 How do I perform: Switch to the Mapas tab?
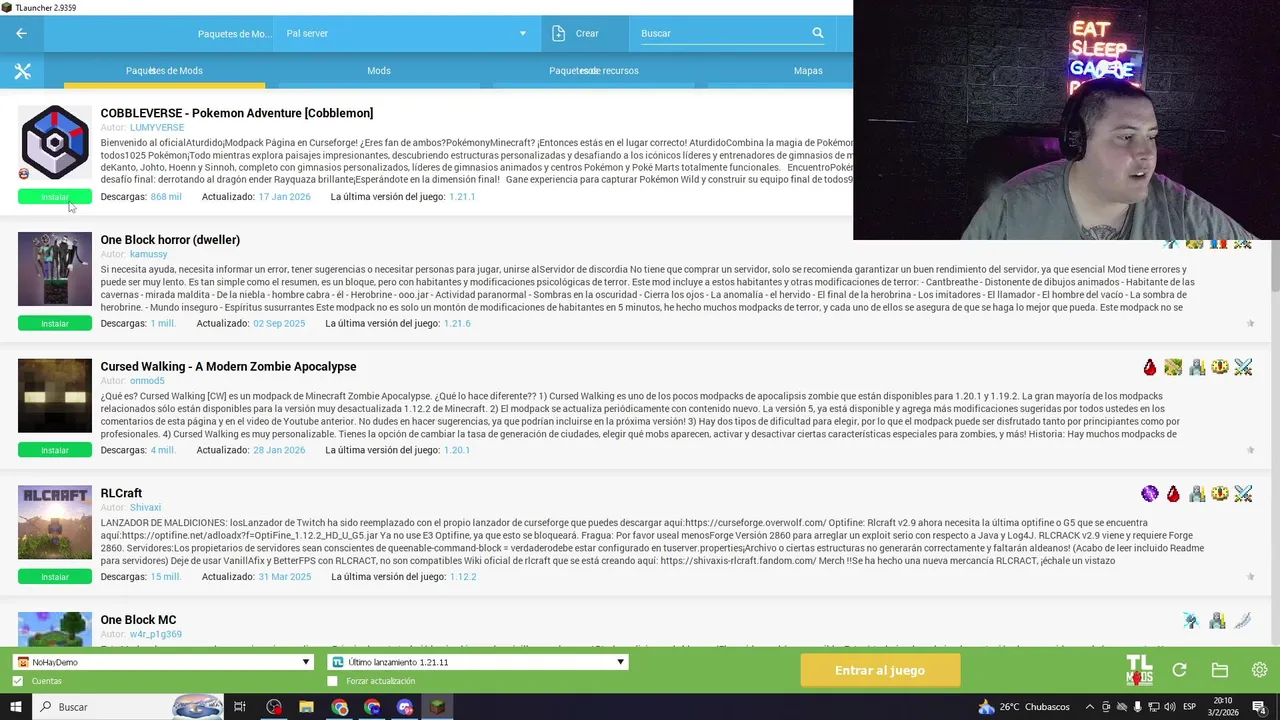808,71
